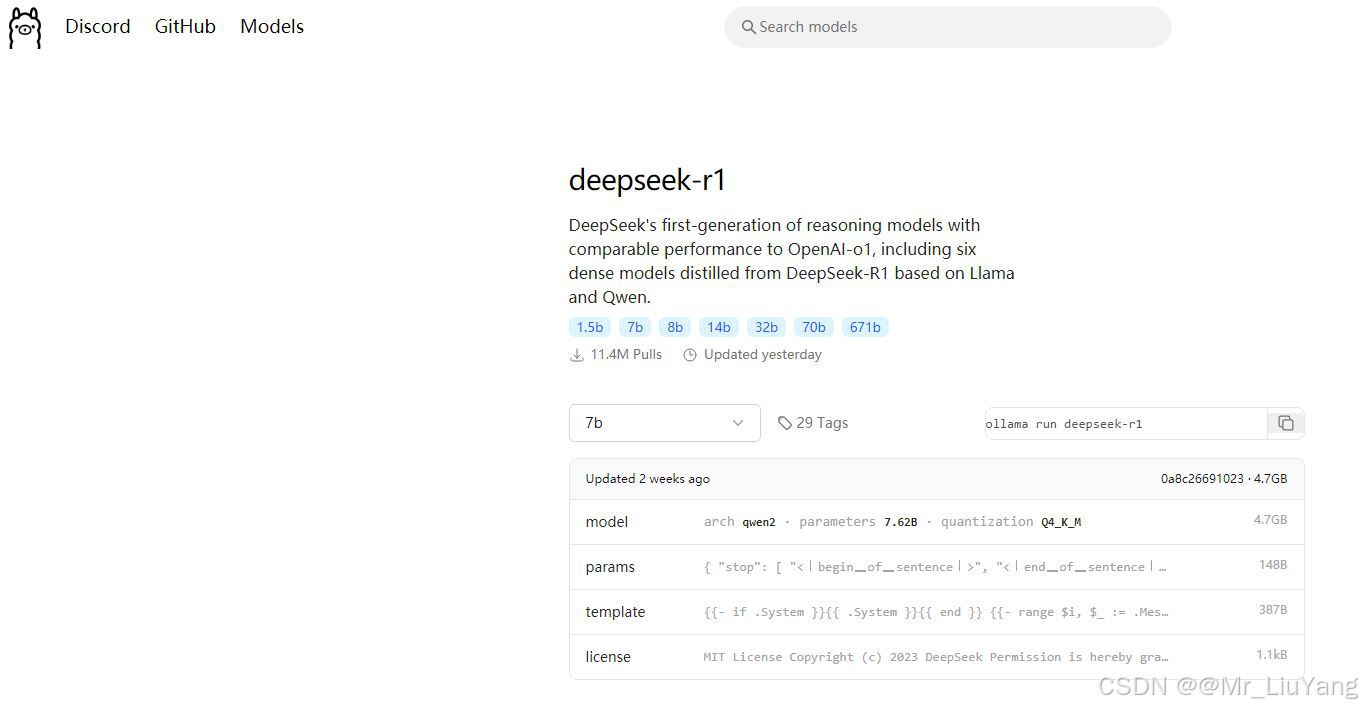This screenshot has height=709, width=1362.
Task: View all 29 Tags
Action: [822, 422]
